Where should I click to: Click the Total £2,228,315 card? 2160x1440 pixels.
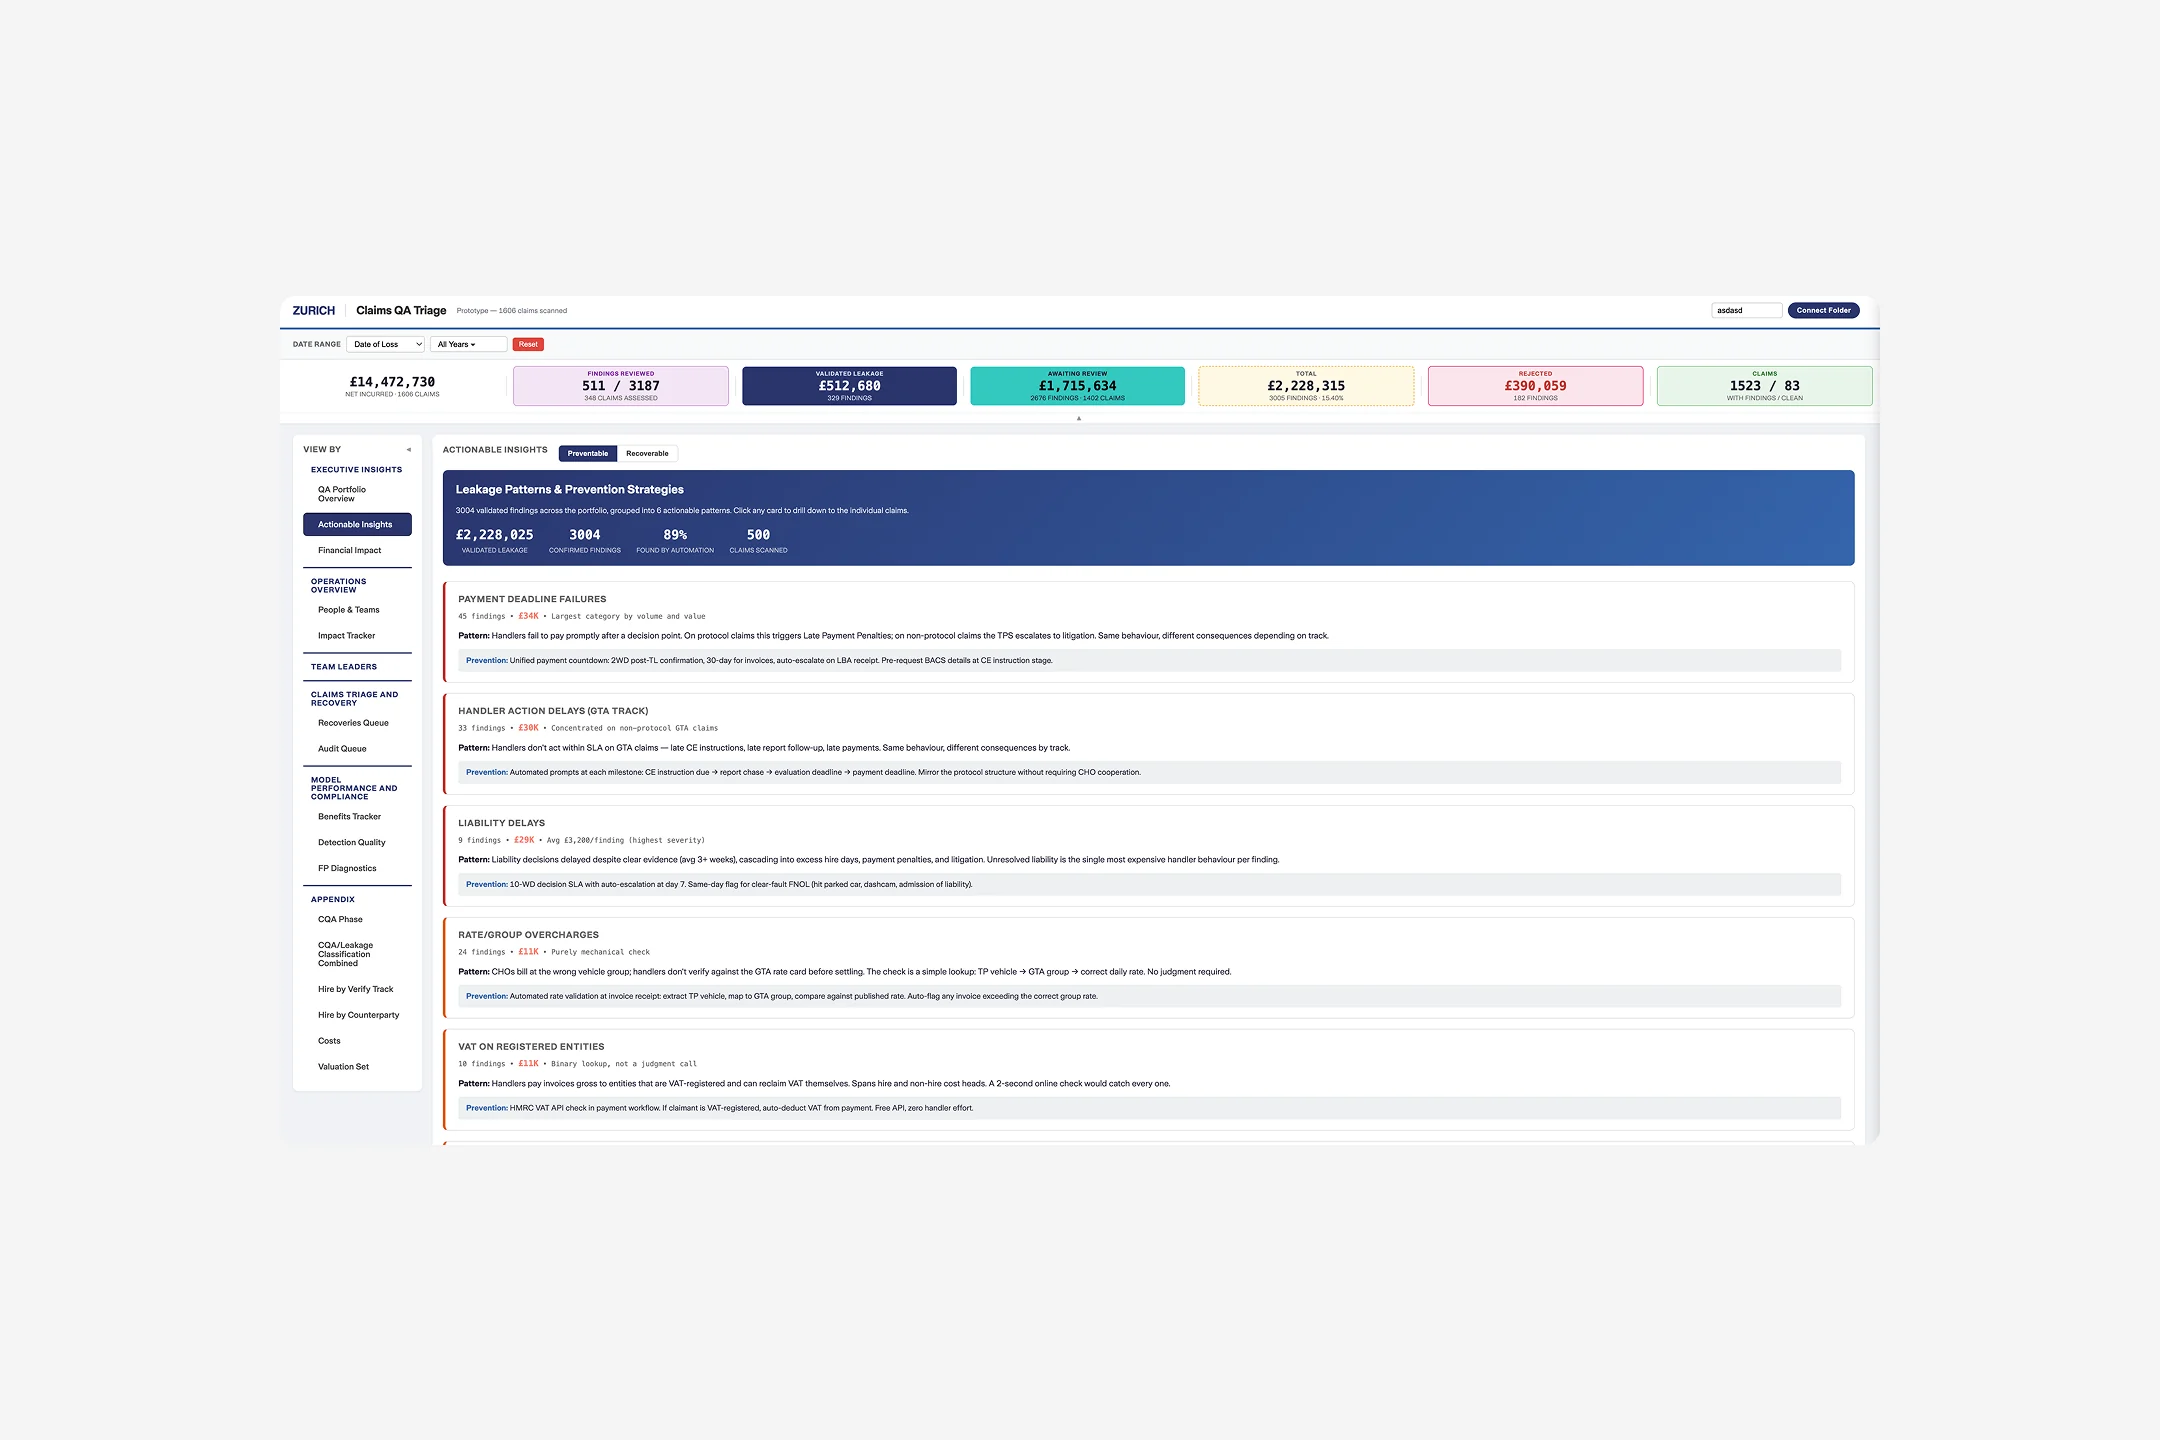pos(1306,386)
